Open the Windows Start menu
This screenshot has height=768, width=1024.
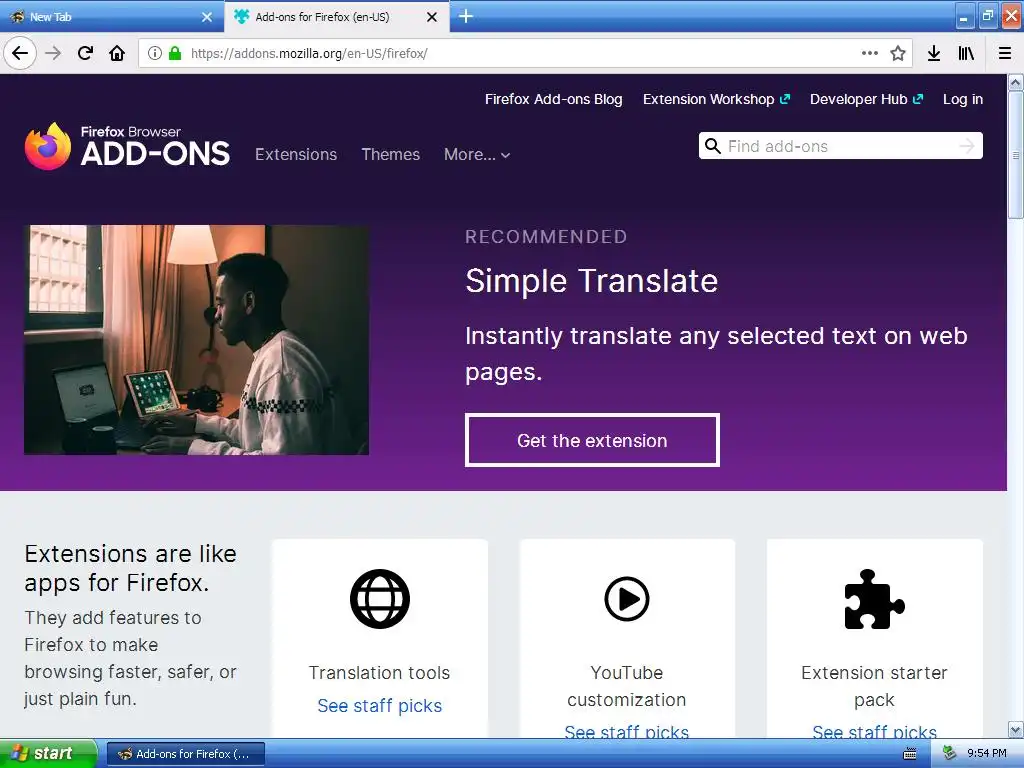(48, 754)
